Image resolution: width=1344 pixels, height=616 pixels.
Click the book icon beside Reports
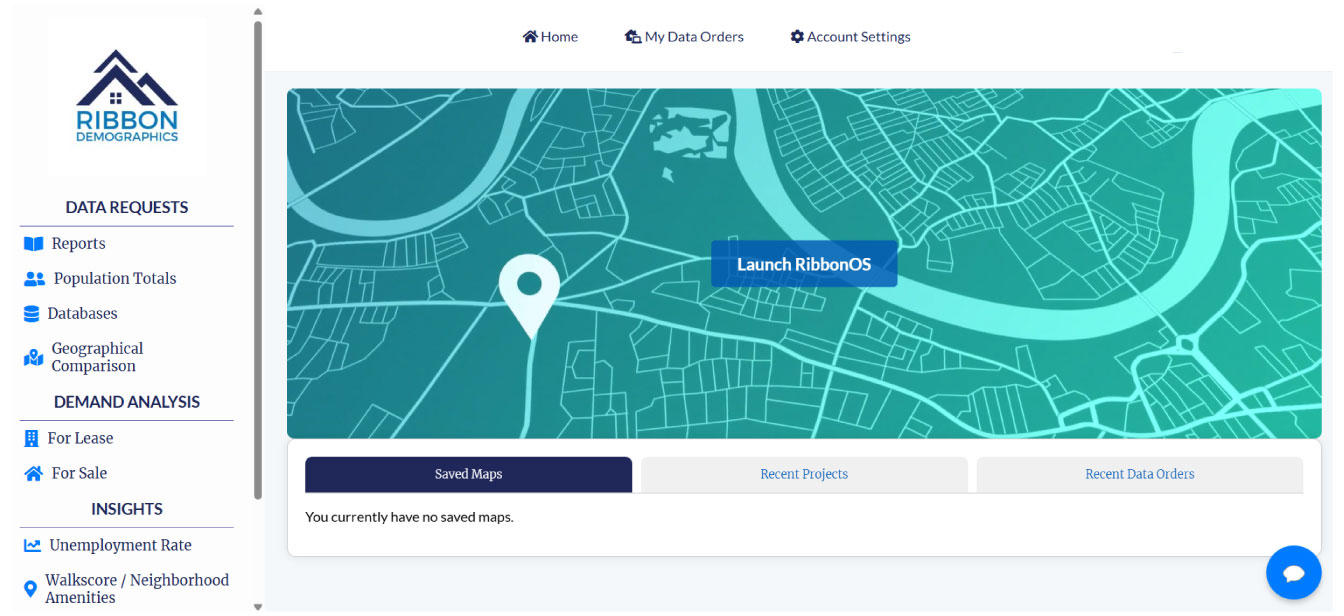[33, 244]
